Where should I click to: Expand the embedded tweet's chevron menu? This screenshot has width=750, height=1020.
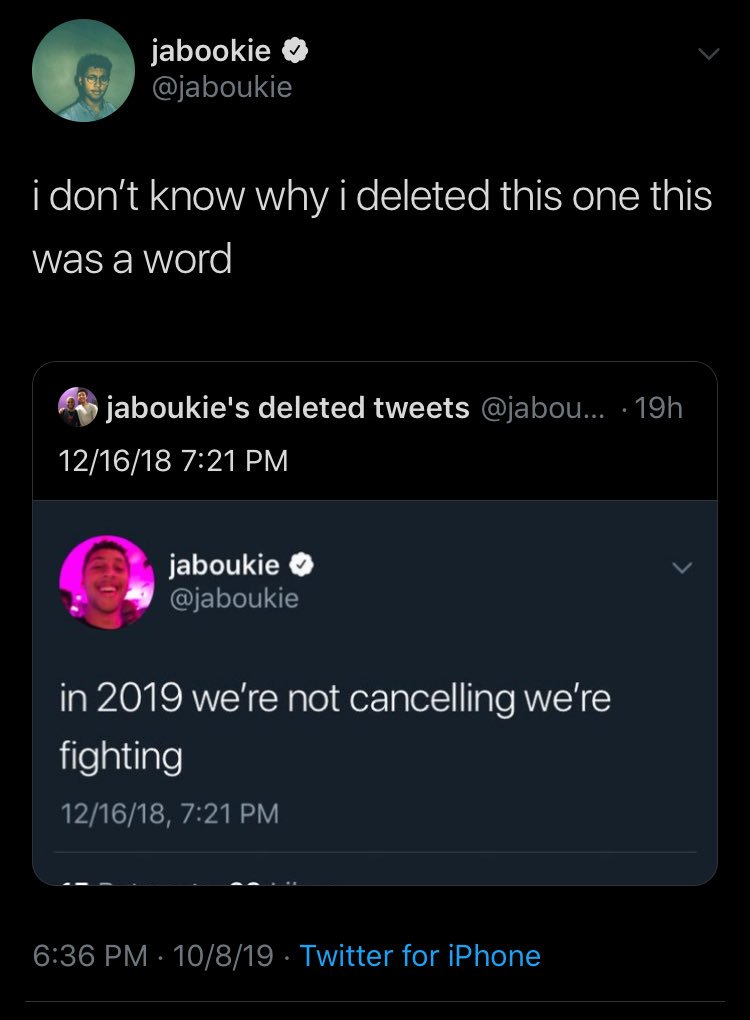(x=681, y=566)
